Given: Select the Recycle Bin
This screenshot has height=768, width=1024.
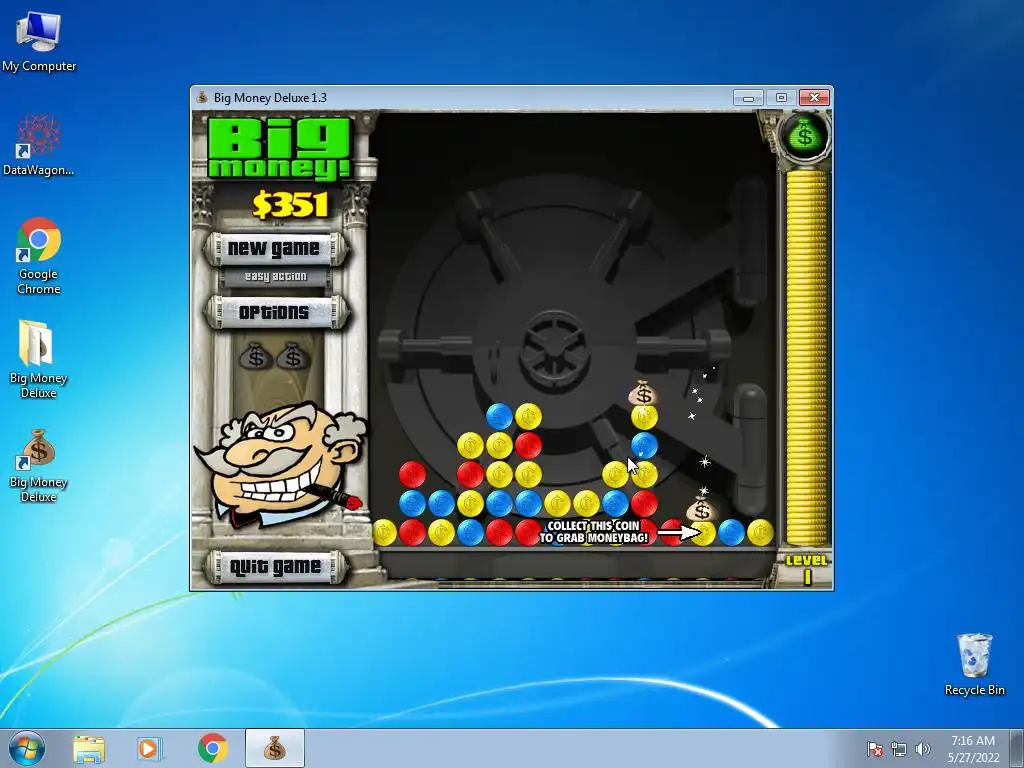Looking at the screenshot, I should point(974,664).
